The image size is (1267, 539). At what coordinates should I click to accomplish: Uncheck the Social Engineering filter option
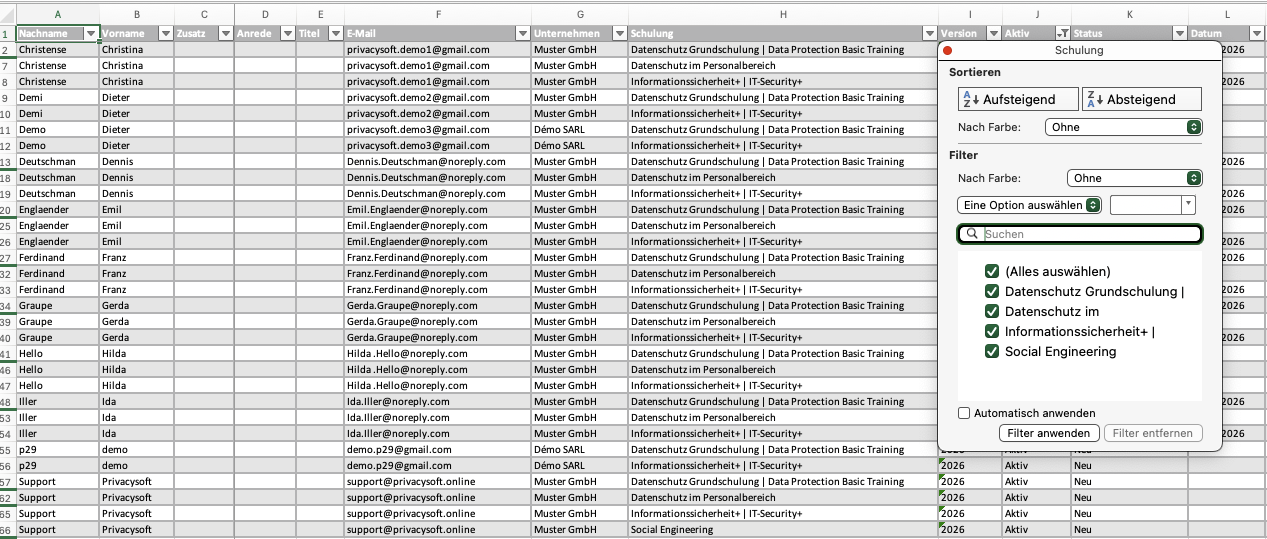[992, 351]
